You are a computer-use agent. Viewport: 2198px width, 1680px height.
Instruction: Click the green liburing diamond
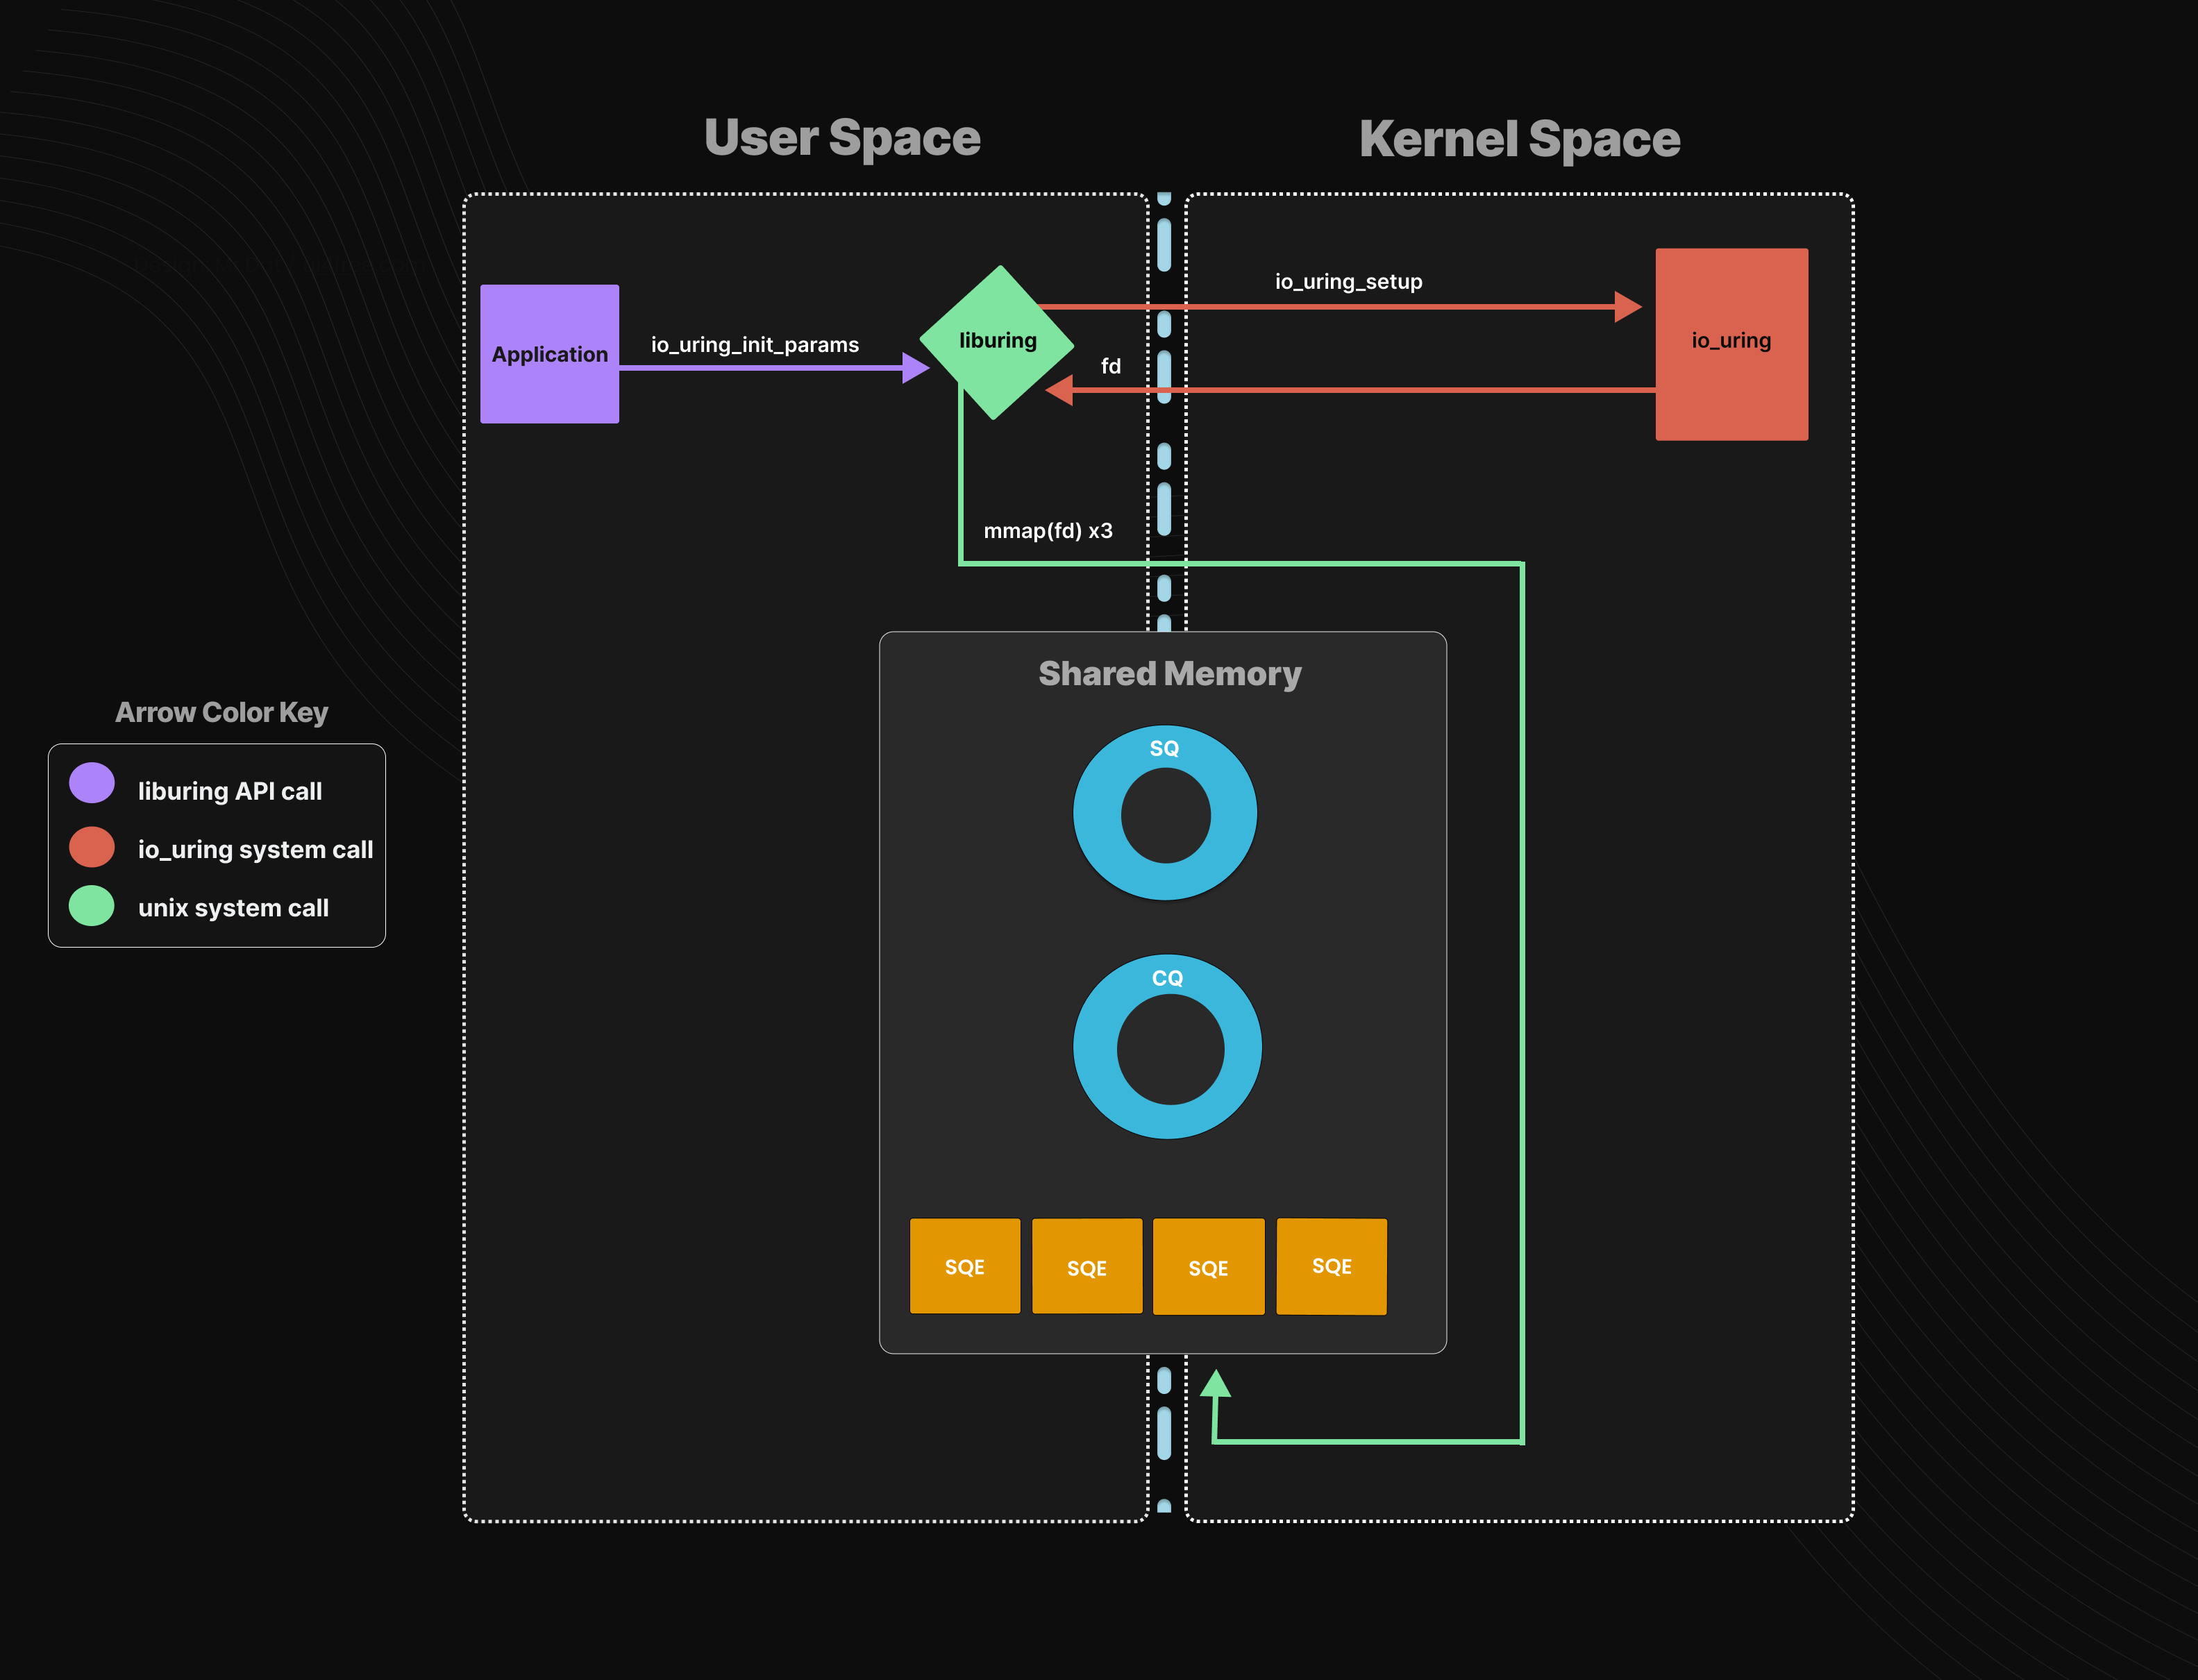[x=996, y=341]
